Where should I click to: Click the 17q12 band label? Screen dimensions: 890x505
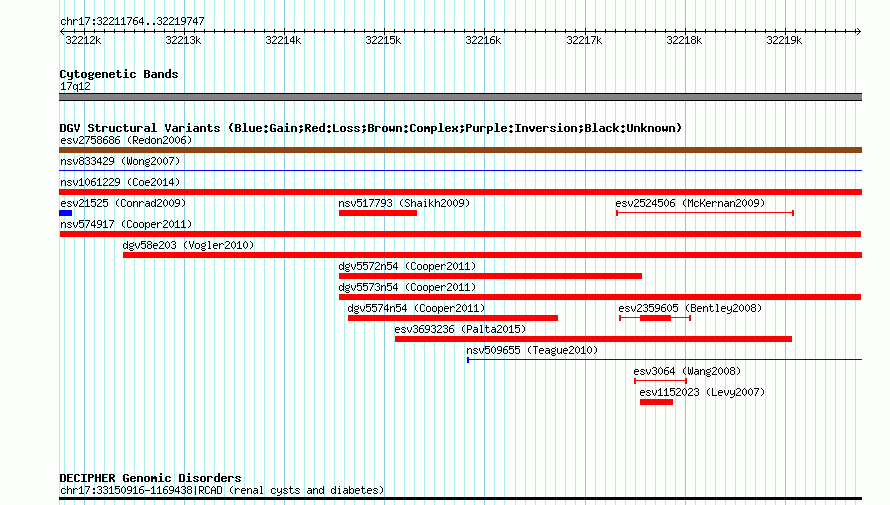75,86
